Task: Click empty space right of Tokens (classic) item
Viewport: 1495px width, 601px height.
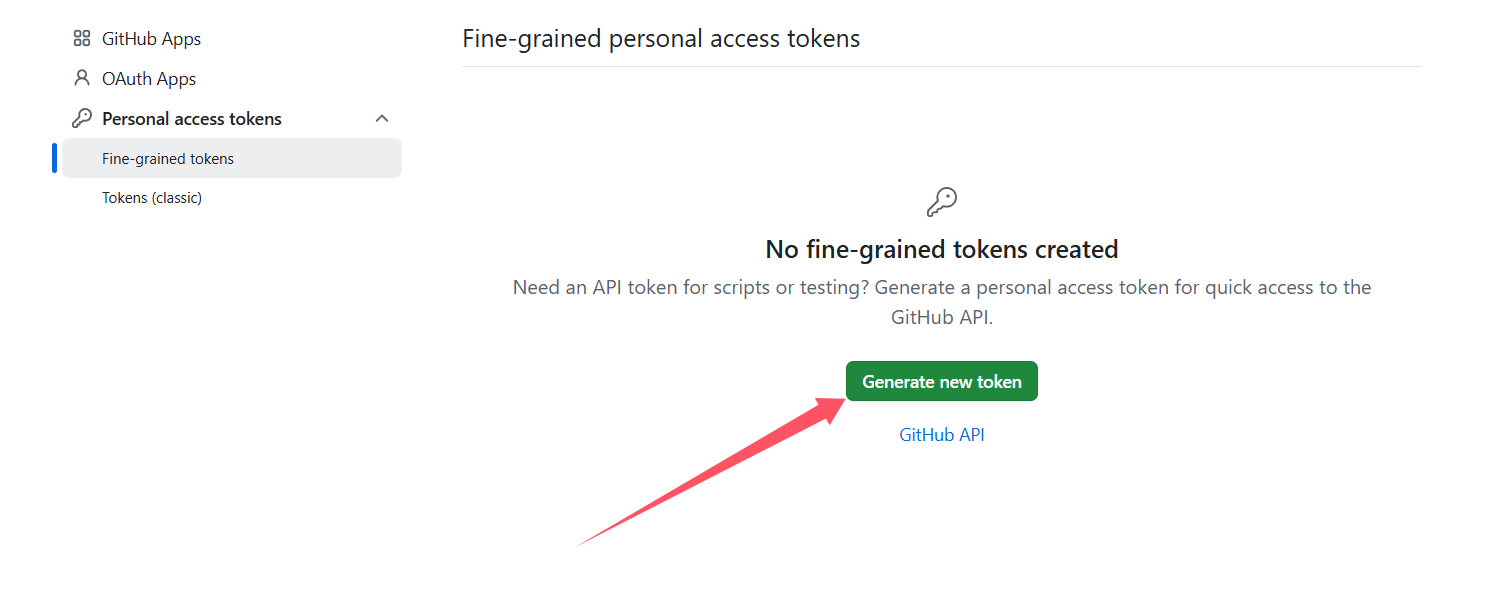Action: coord(300,198)
